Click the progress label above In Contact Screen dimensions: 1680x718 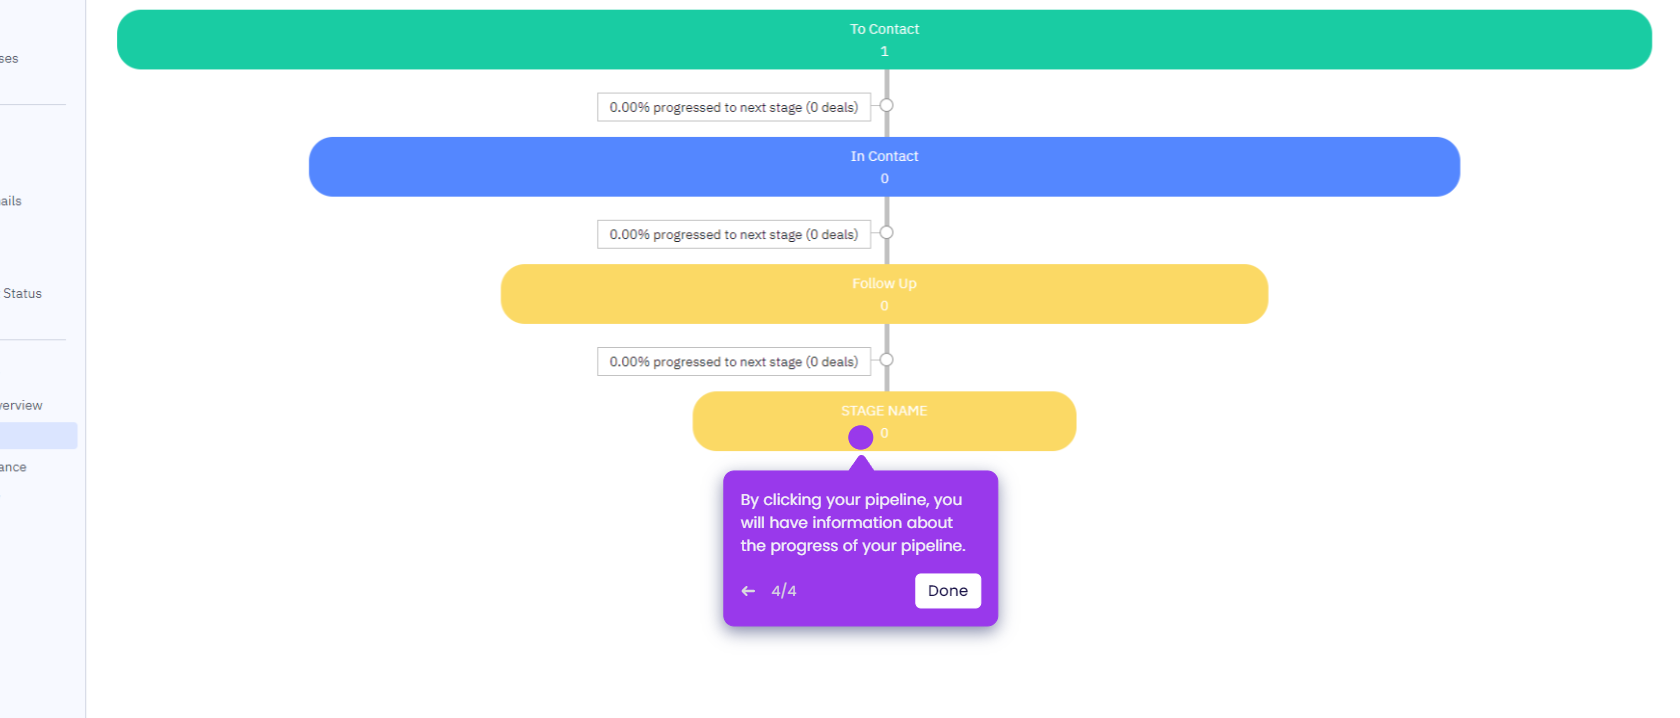tap(734, 107)
